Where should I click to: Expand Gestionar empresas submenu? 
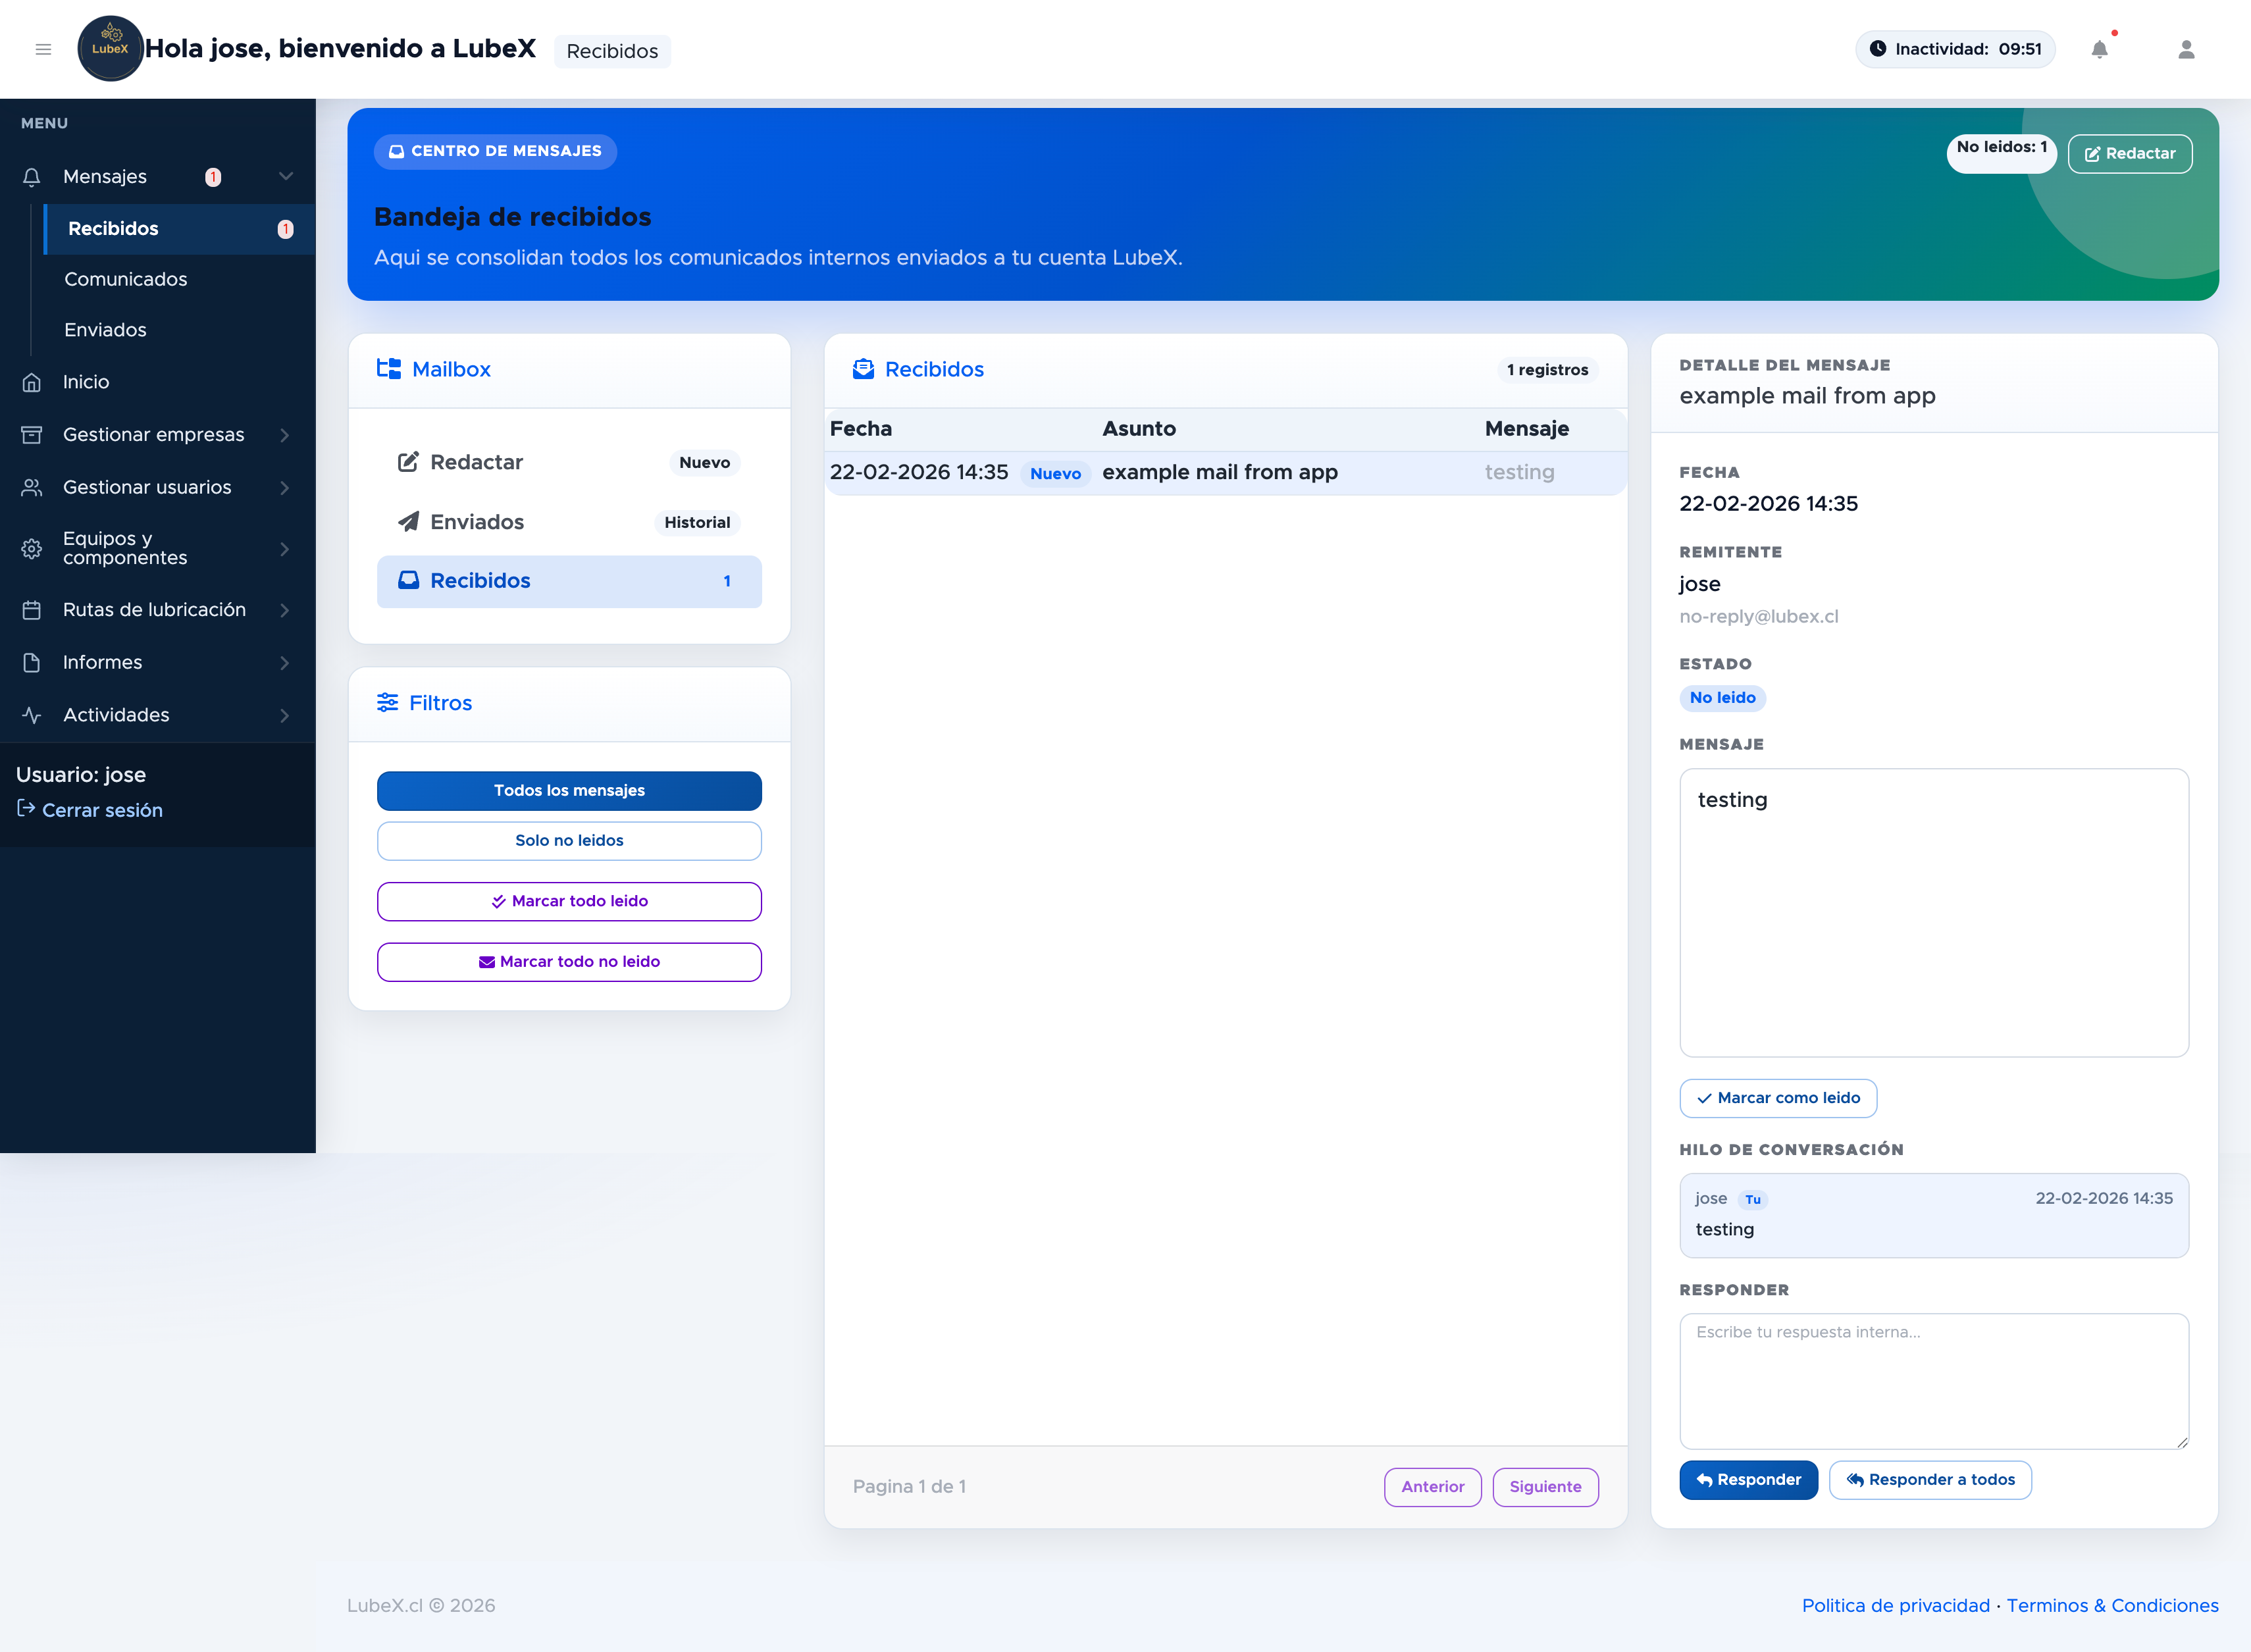click(285, 435)
